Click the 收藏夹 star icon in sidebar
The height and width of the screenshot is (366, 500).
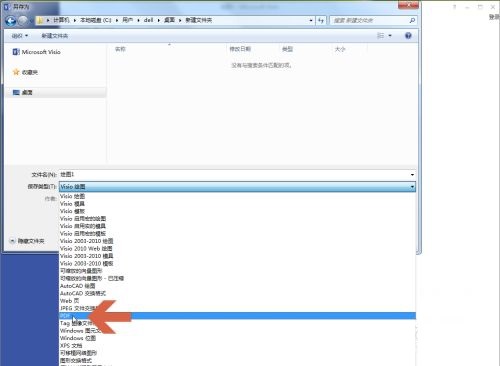[16, 72]
